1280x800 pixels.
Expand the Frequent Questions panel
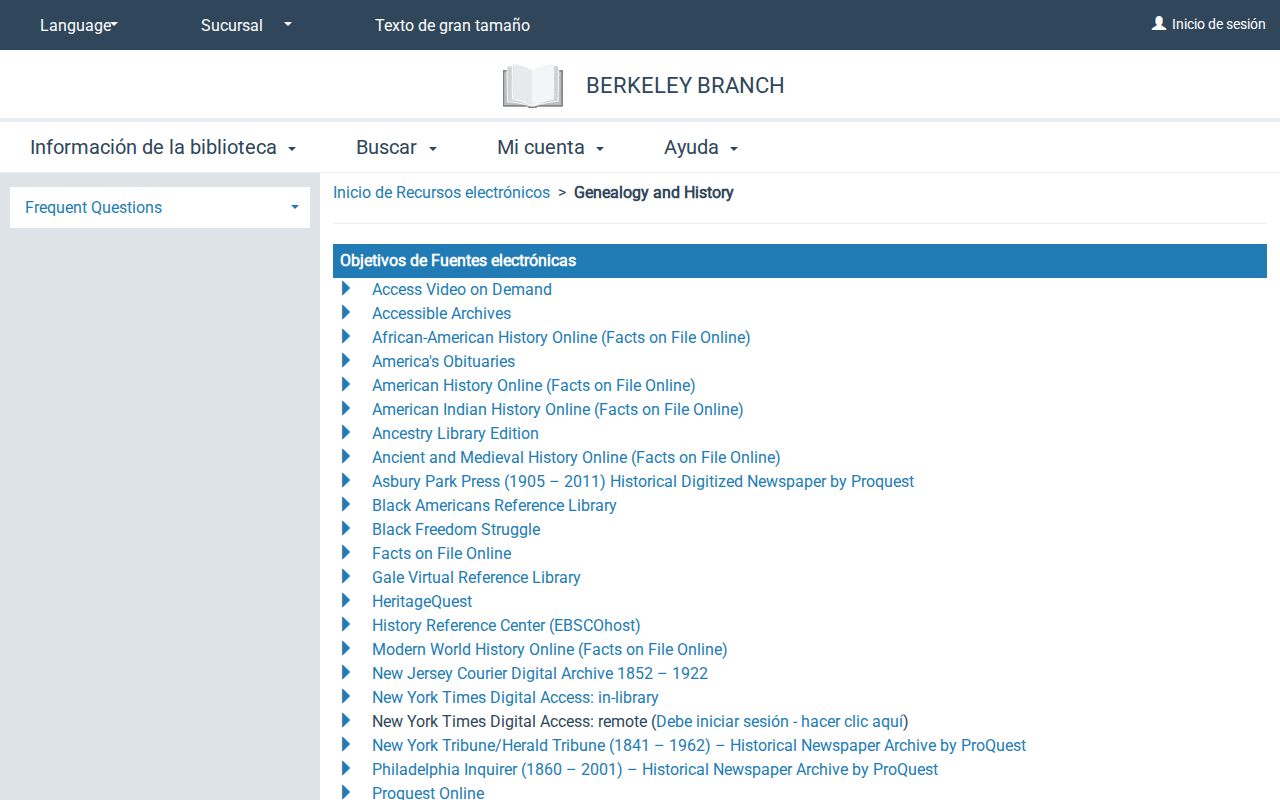[160, 207]
